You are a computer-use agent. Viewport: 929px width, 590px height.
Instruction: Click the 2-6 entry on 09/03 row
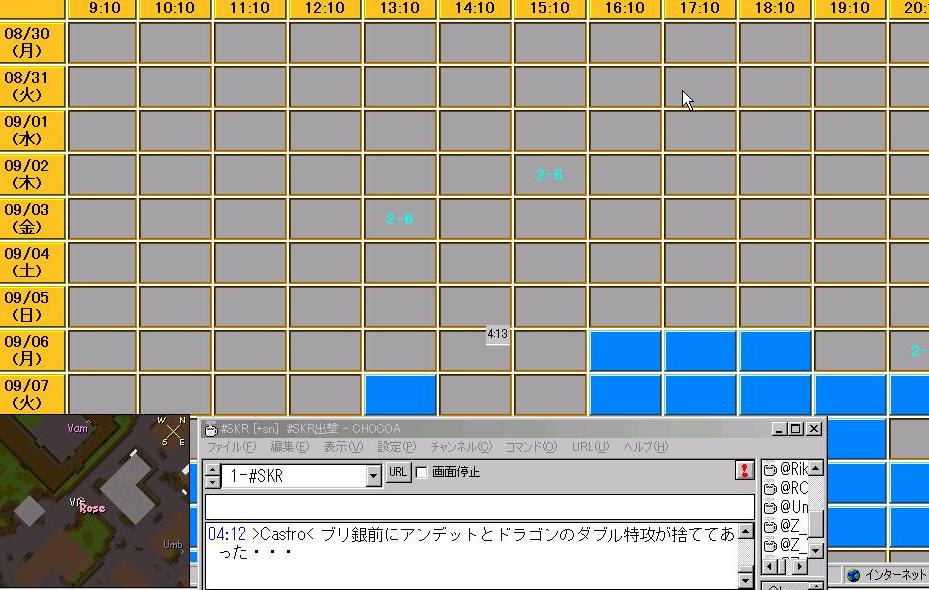(399, 219)
